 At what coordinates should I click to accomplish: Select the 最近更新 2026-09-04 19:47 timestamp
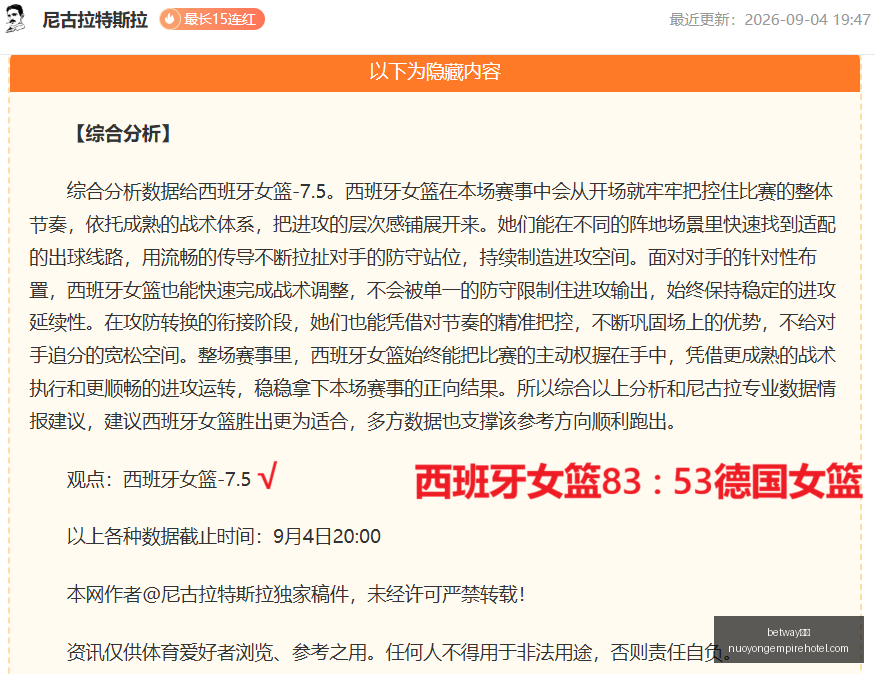(770, 20)
